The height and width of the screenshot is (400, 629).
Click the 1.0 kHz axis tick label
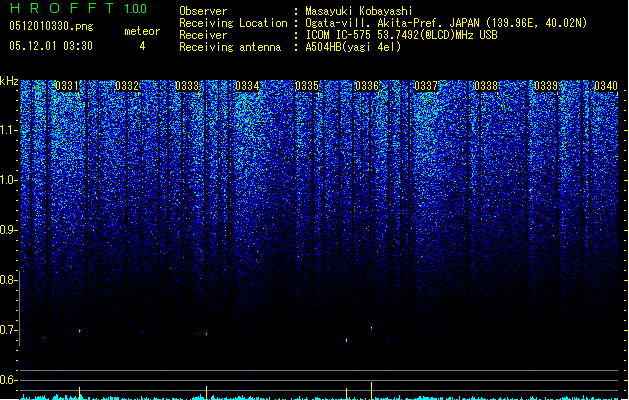coord(8,180)
